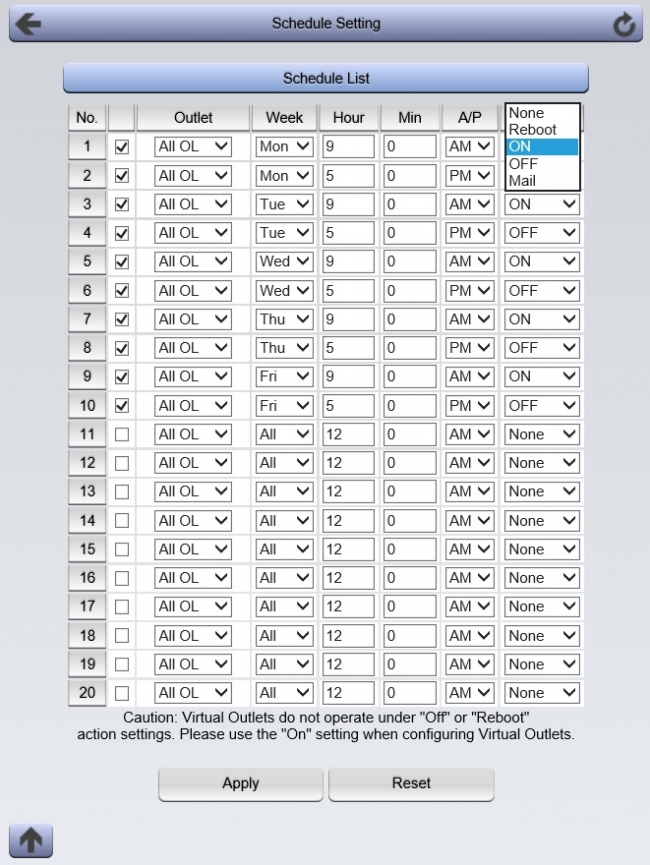Open the Outlet dropdown for row 3
The height and width of the screenshot is (865, 650).
193,204
